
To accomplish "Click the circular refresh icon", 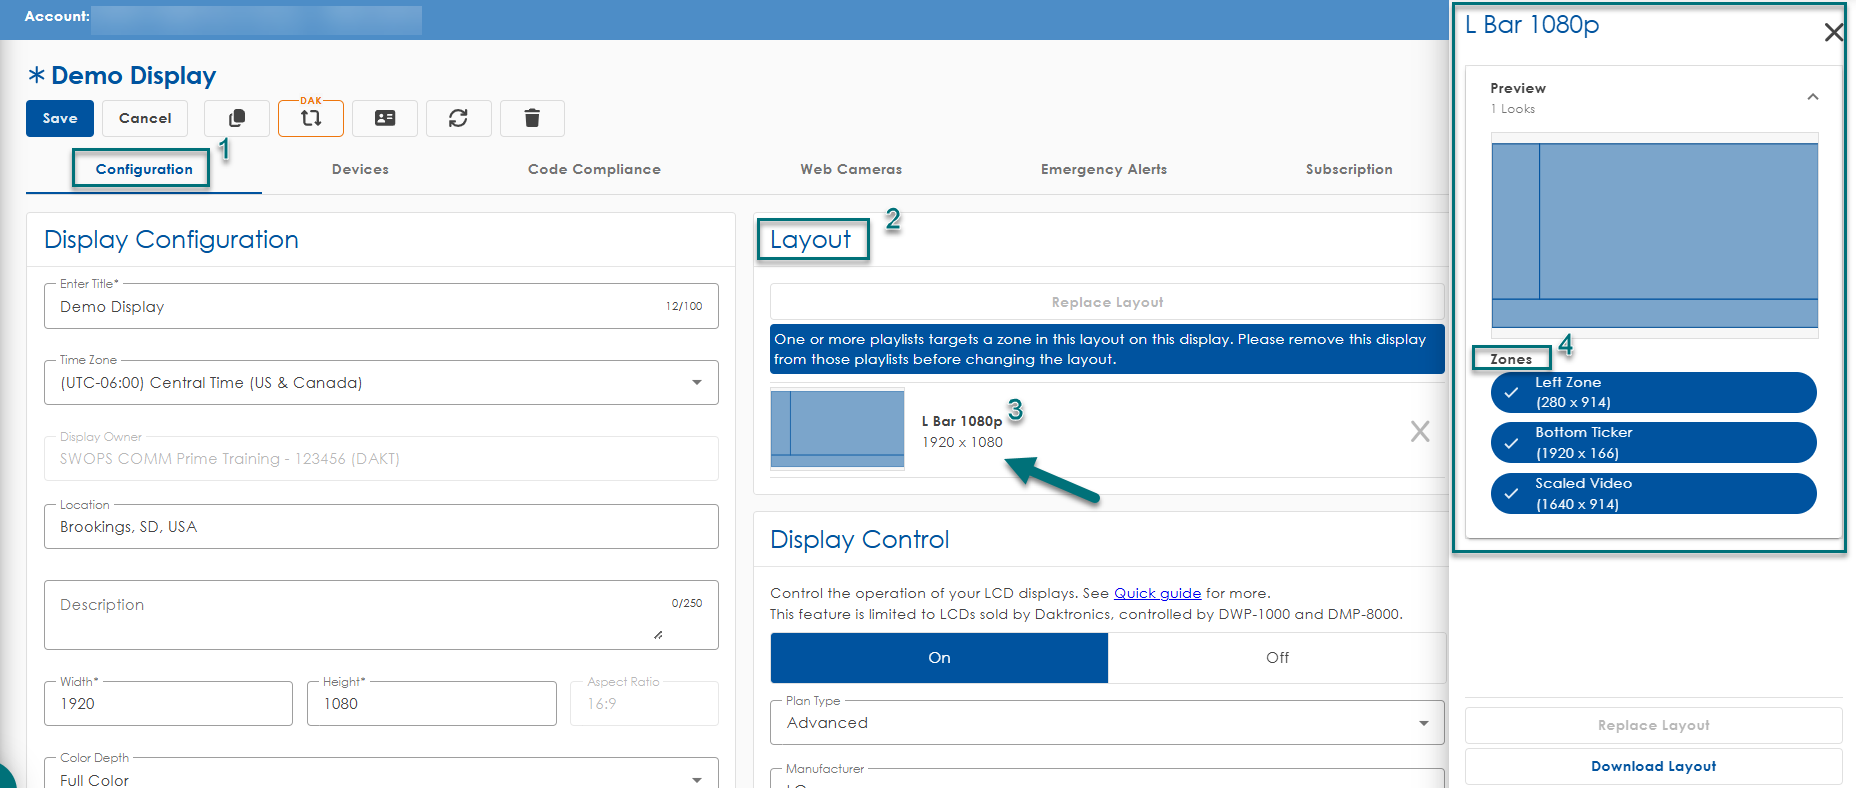I will point(458,118).
